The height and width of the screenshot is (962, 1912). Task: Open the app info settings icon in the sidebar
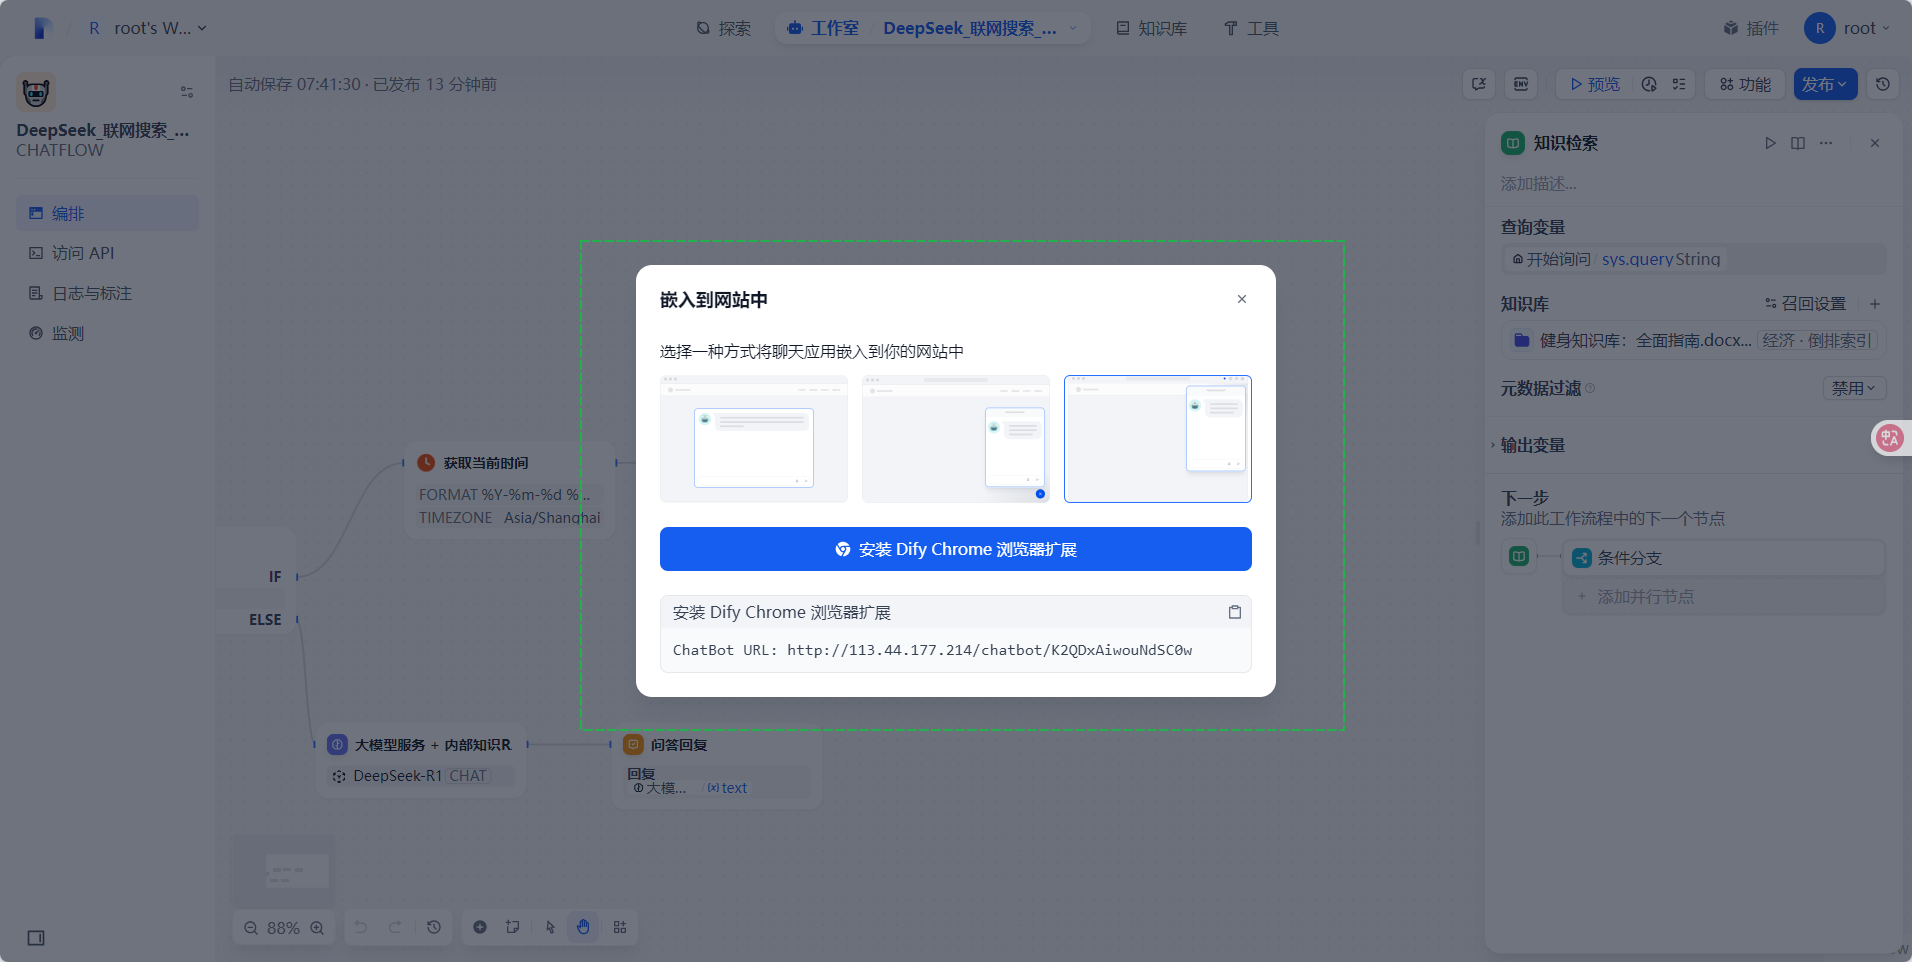coord(187,92)
